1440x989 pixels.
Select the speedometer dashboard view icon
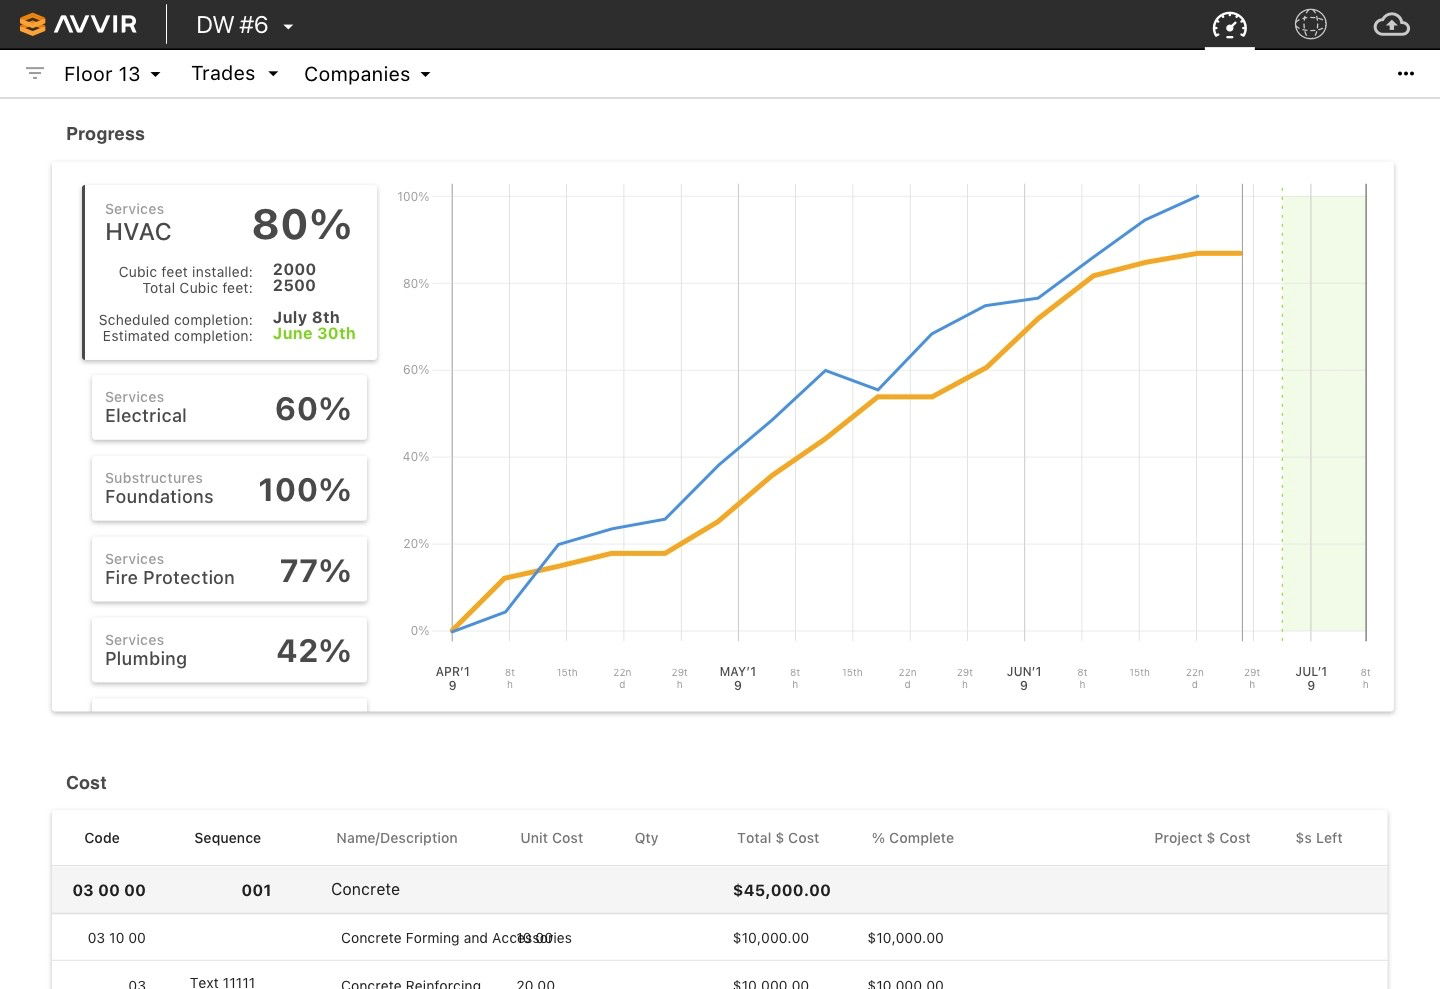(1229, 24)
